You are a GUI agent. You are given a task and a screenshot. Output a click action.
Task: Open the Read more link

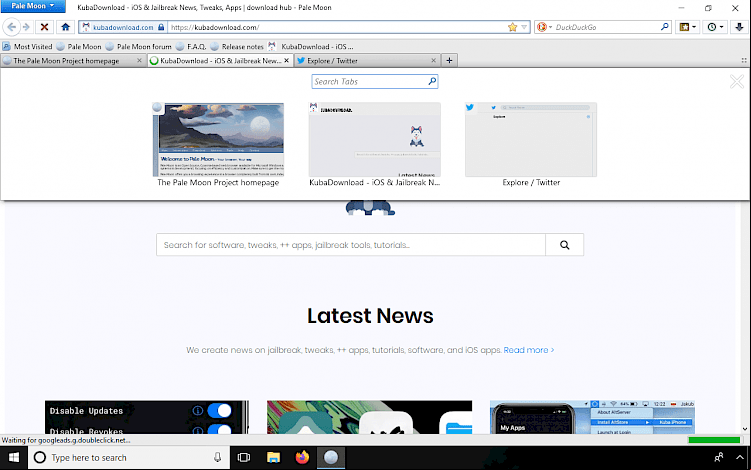[529, 350]
